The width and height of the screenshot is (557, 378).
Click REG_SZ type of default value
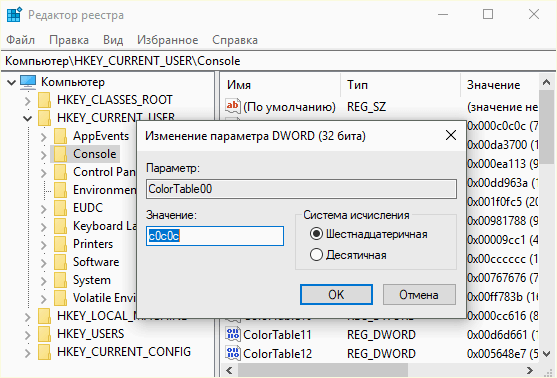point(367,107)
